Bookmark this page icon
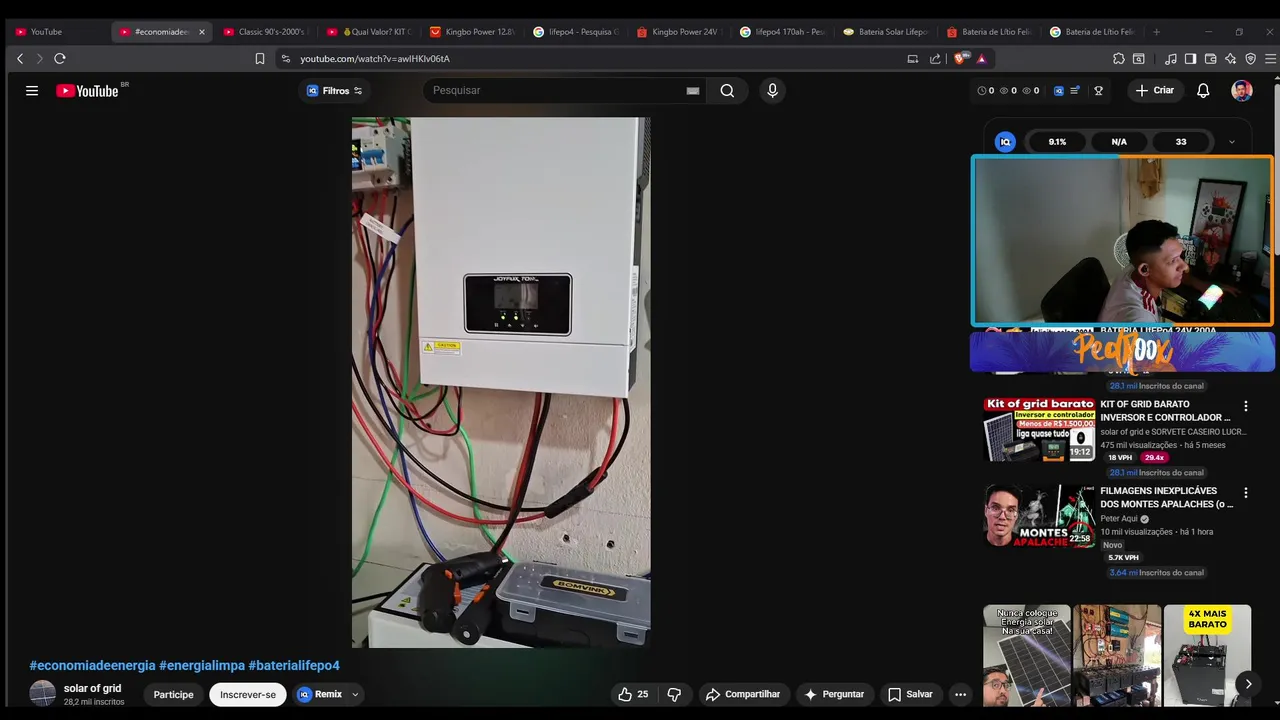The width and height of the screenshot is (1280, 720). (x=260, y=59)
